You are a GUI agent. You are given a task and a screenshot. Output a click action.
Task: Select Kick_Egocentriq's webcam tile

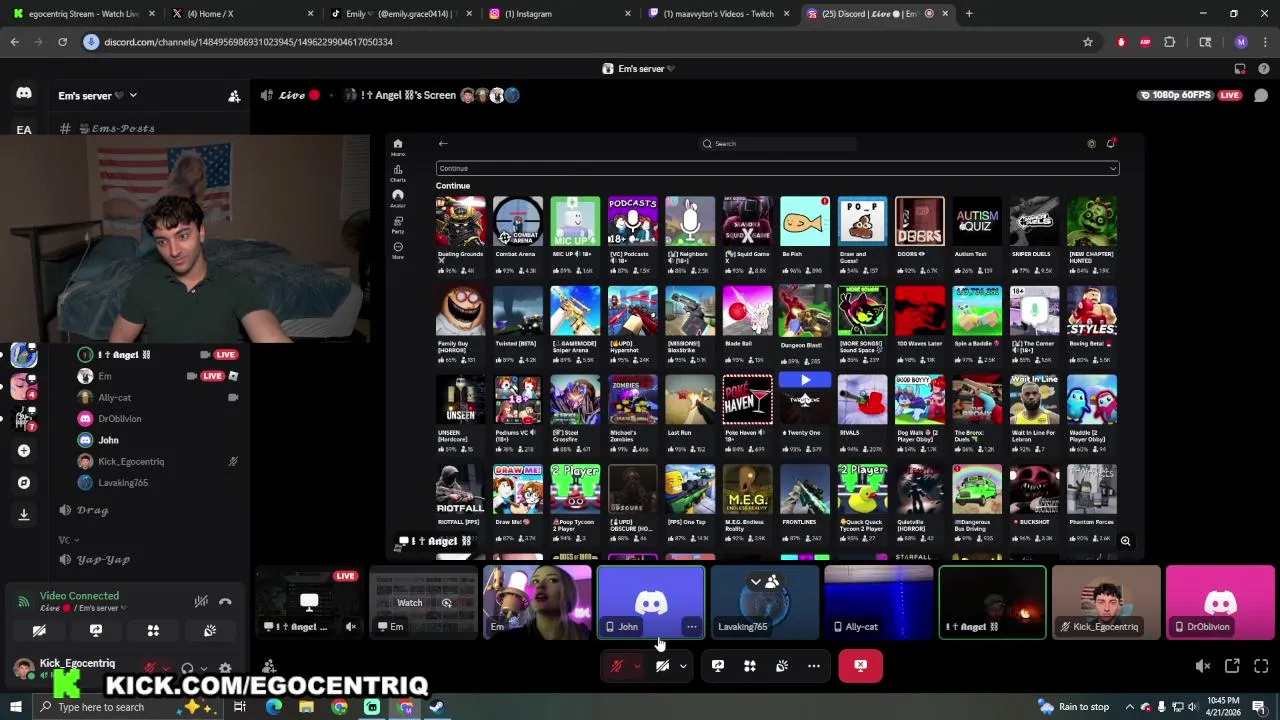[1106, 602]
